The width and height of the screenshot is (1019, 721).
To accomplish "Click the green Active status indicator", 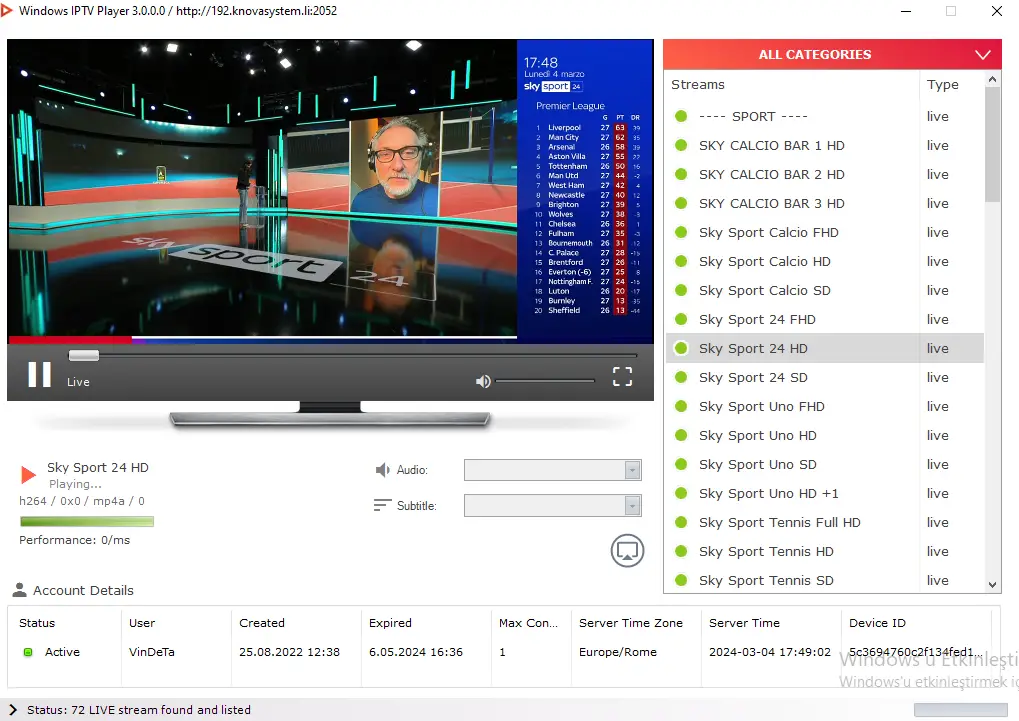I will pyautogui.click(x=28, y=652).
